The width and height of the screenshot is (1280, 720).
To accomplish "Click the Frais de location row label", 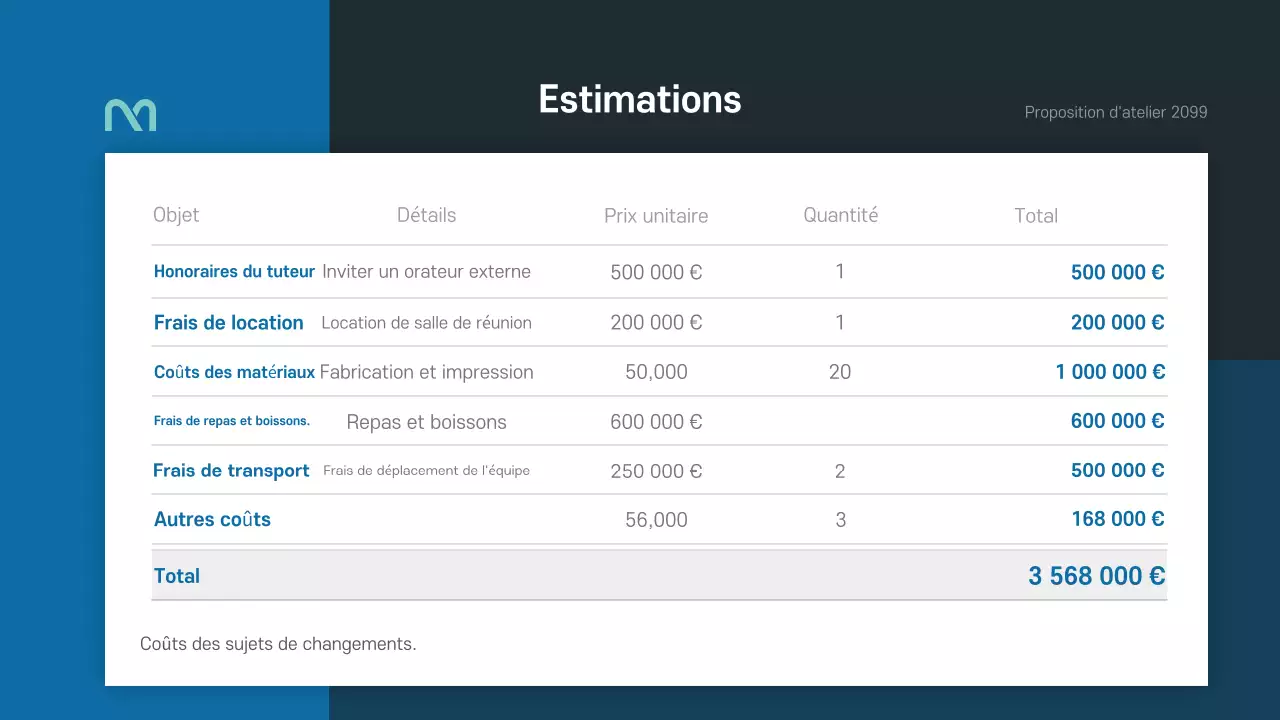I will (x=228, y=322).
